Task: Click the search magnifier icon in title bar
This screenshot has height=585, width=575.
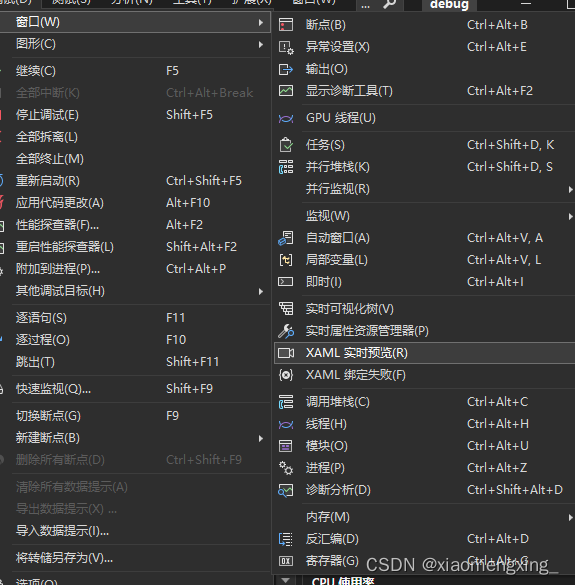Action: 390,4
